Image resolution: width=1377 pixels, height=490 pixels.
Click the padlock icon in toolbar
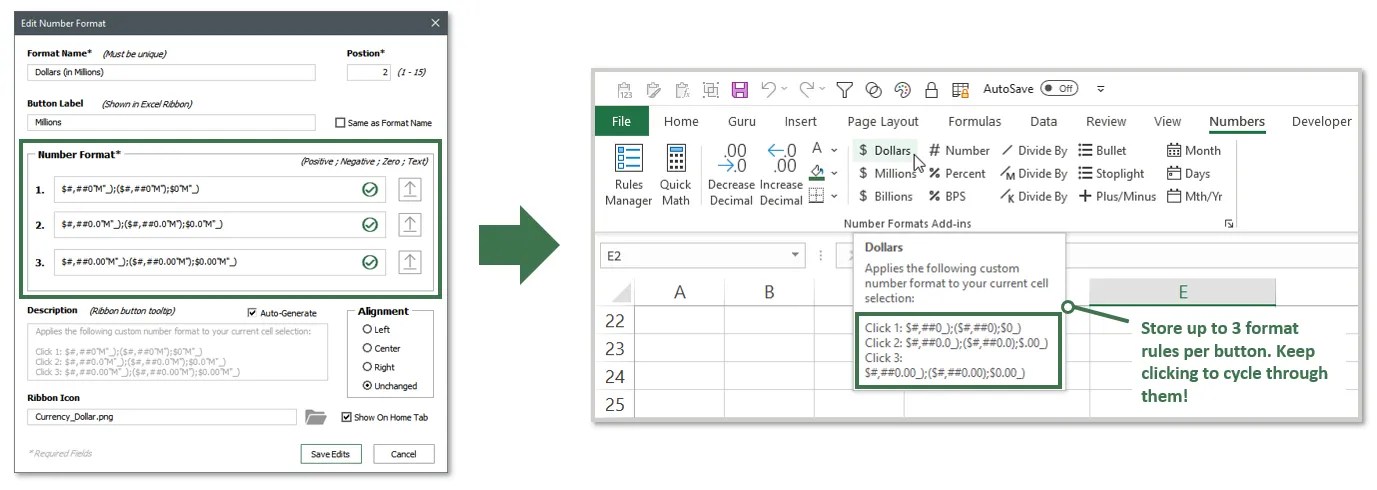(x=931, y=89)
